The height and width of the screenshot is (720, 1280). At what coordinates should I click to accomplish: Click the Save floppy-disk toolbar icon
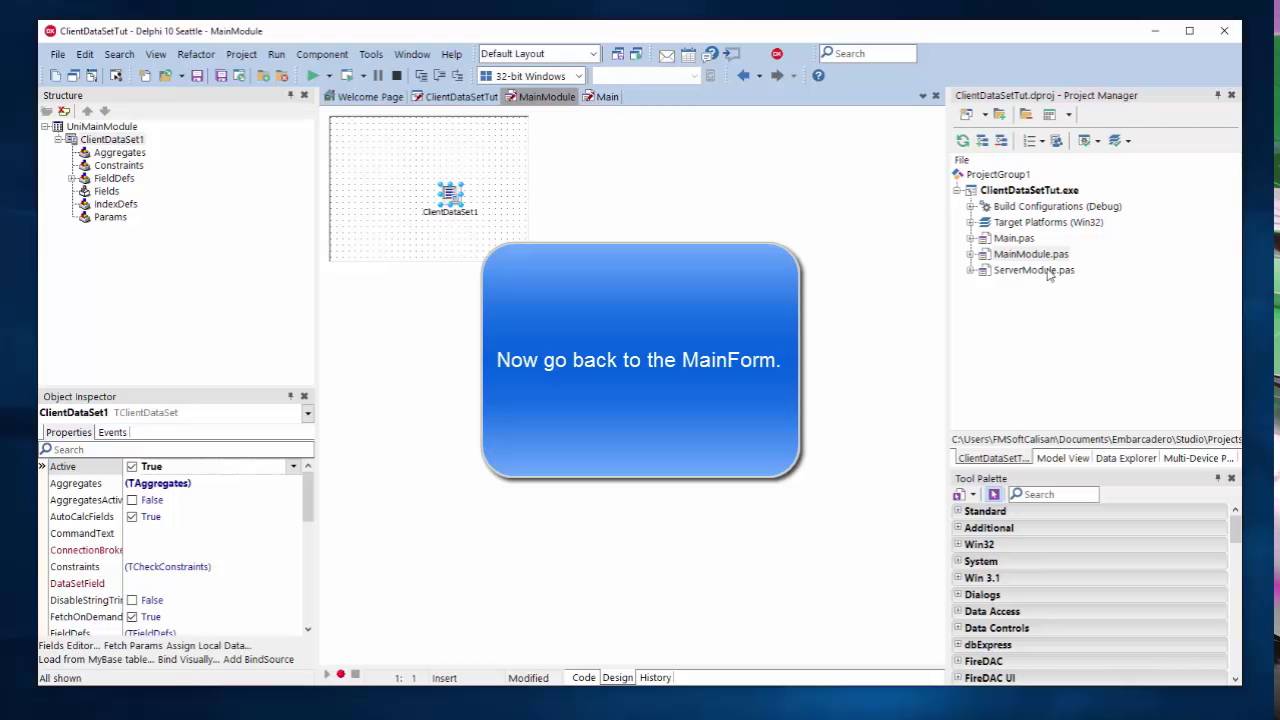(197, 76)
